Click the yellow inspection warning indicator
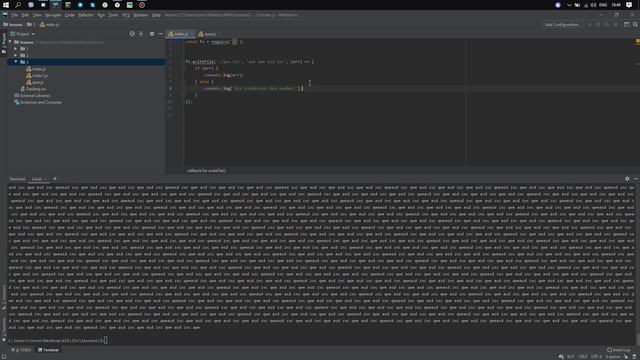The width and height of the screenshot is (640, 360). (638, 42)
